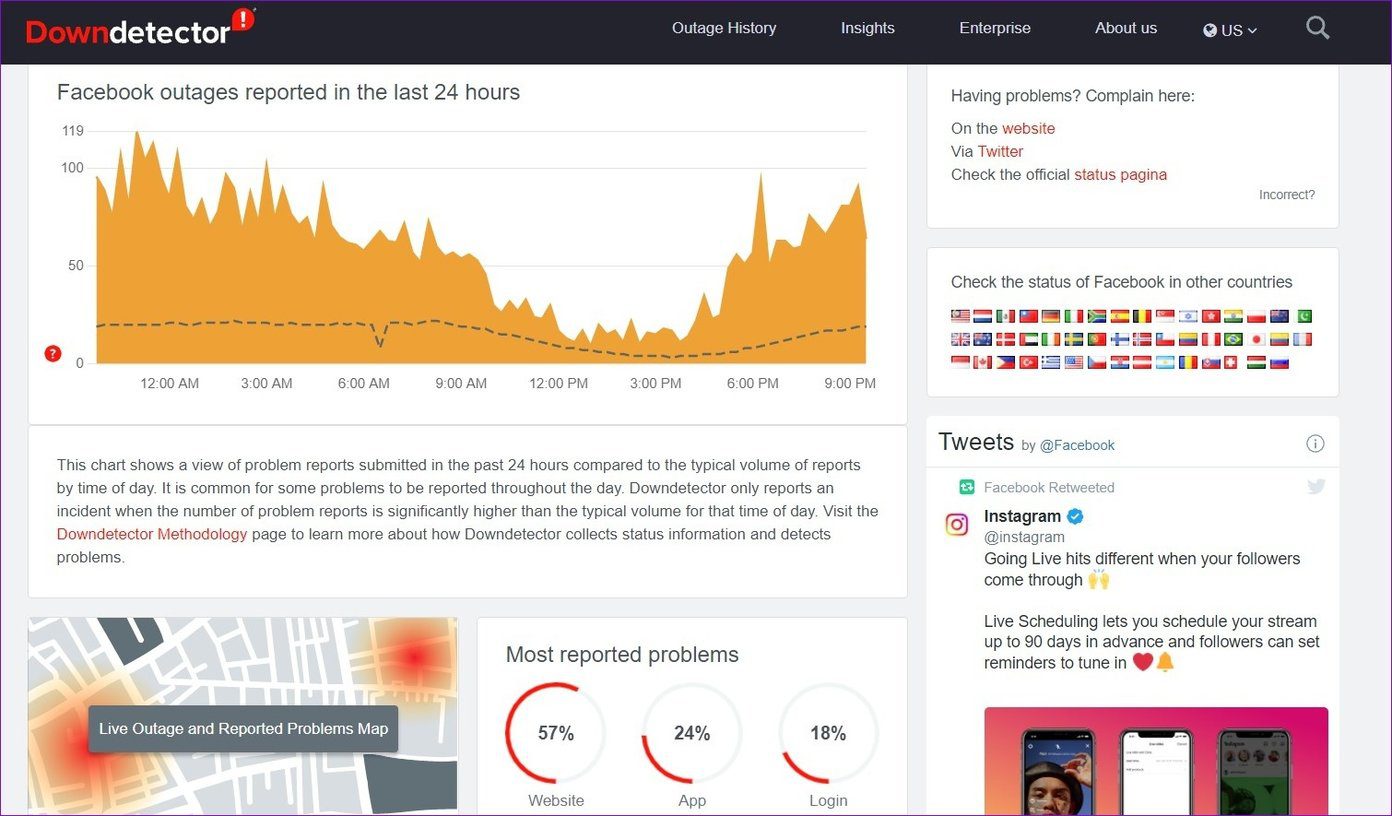The width and height of the screenshot is (1392, 816).
Task: Open Live Outage and Reported Problems Map
Action: [x=243, y=729]
